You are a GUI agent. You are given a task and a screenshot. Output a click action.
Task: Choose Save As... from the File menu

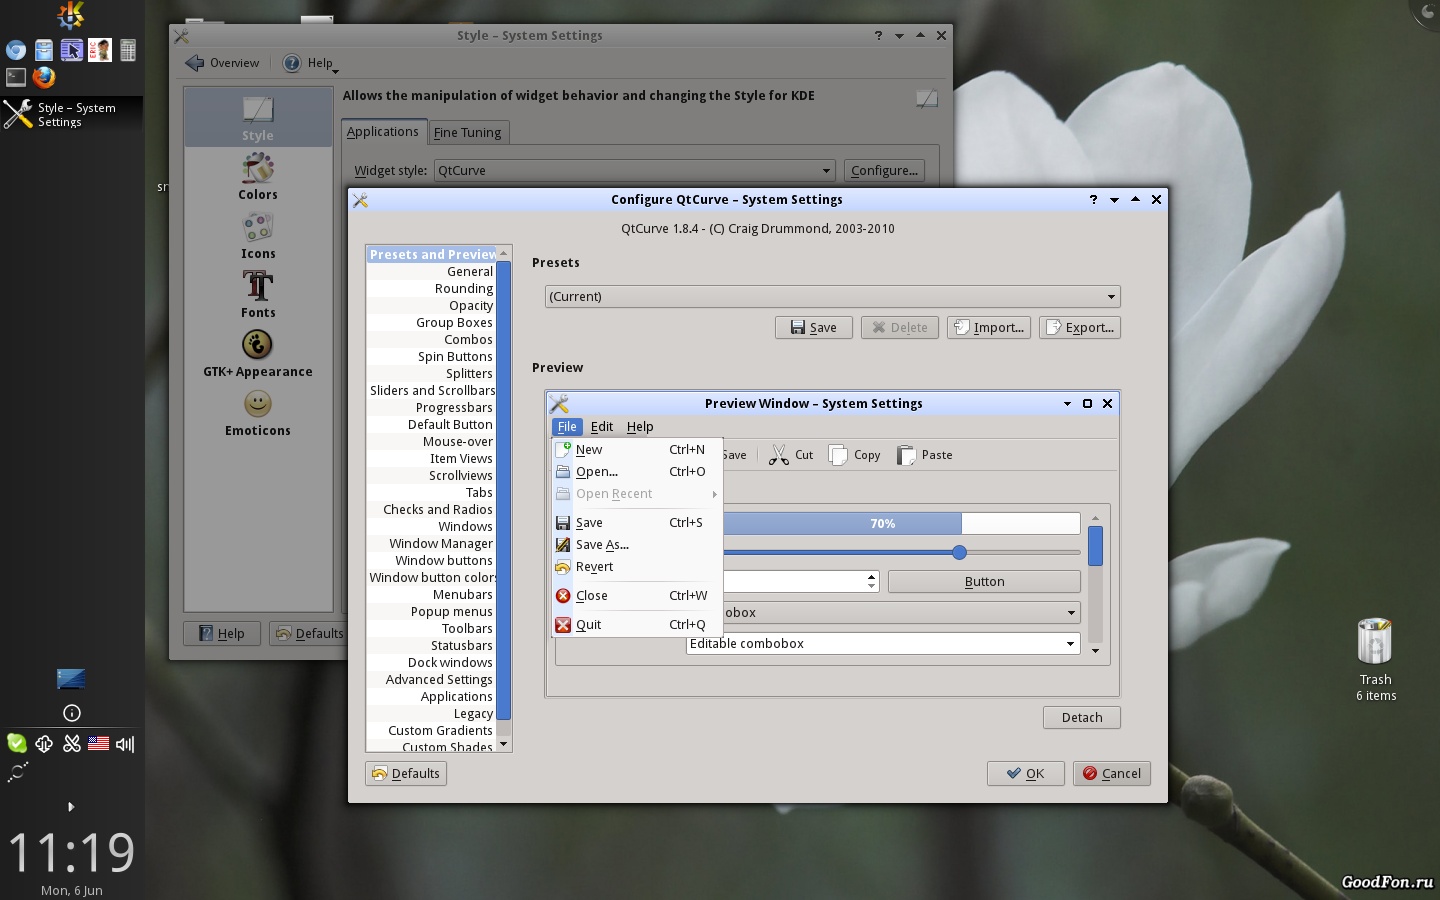click(637, 545)
